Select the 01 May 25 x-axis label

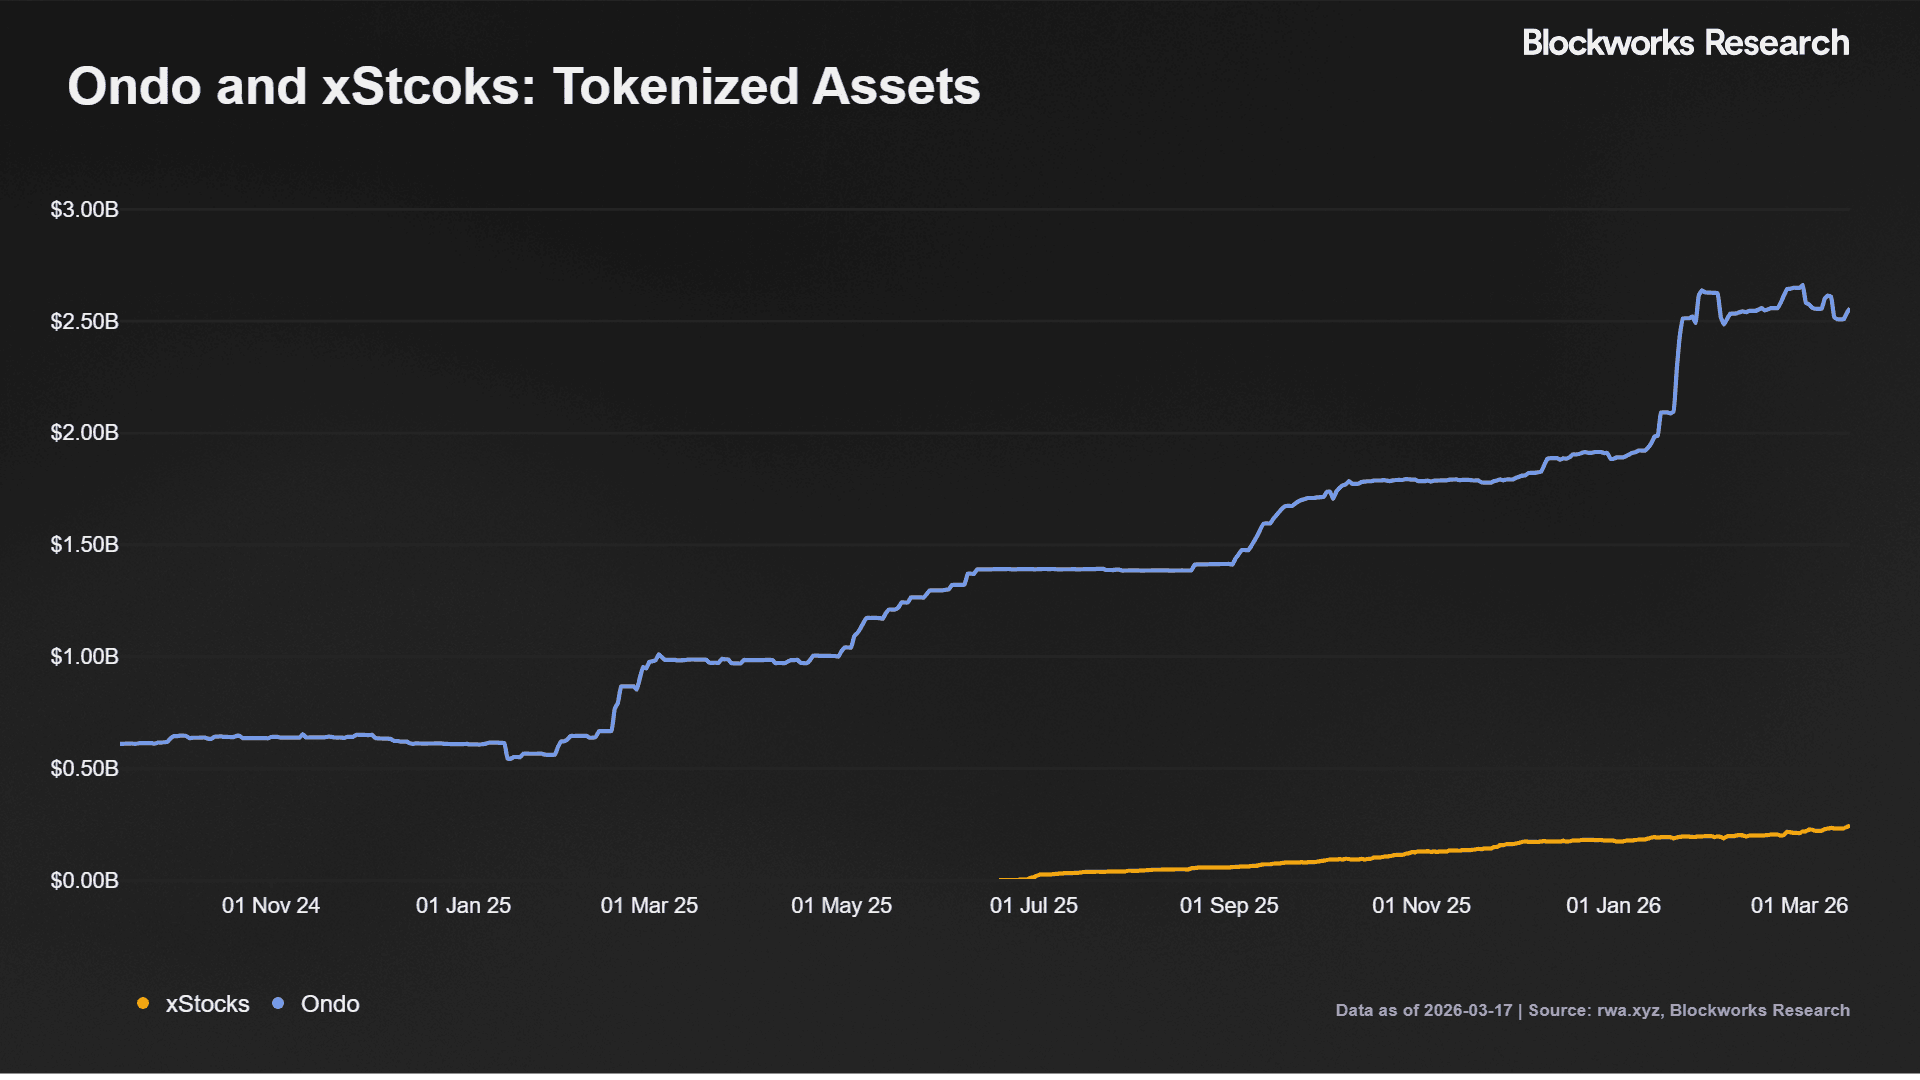[x=841, y=906]
